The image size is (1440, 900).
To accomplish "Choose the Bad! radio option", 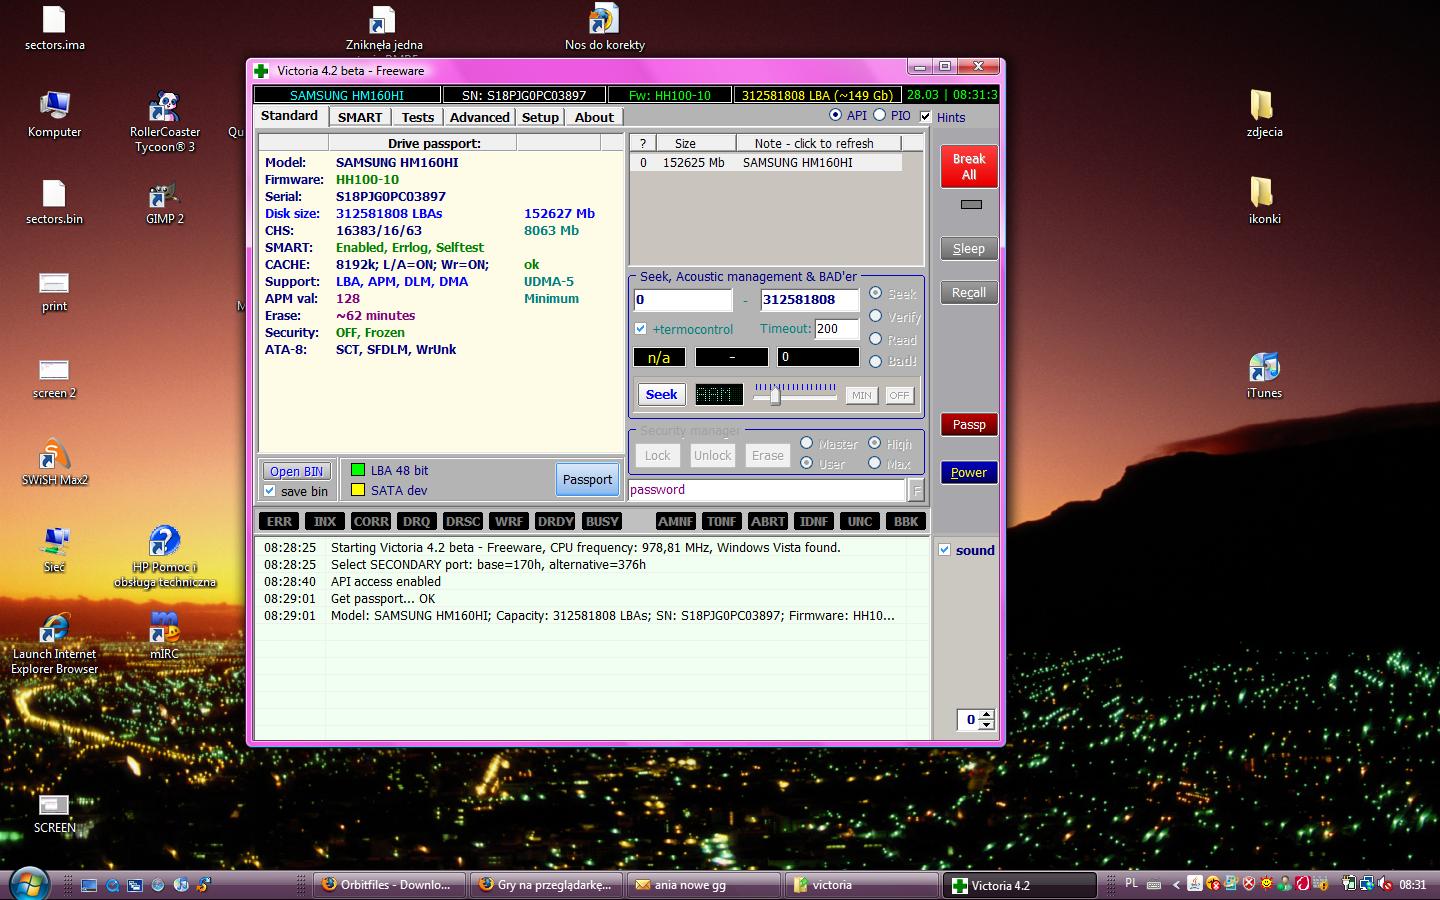I will click(x=876, y=361).
